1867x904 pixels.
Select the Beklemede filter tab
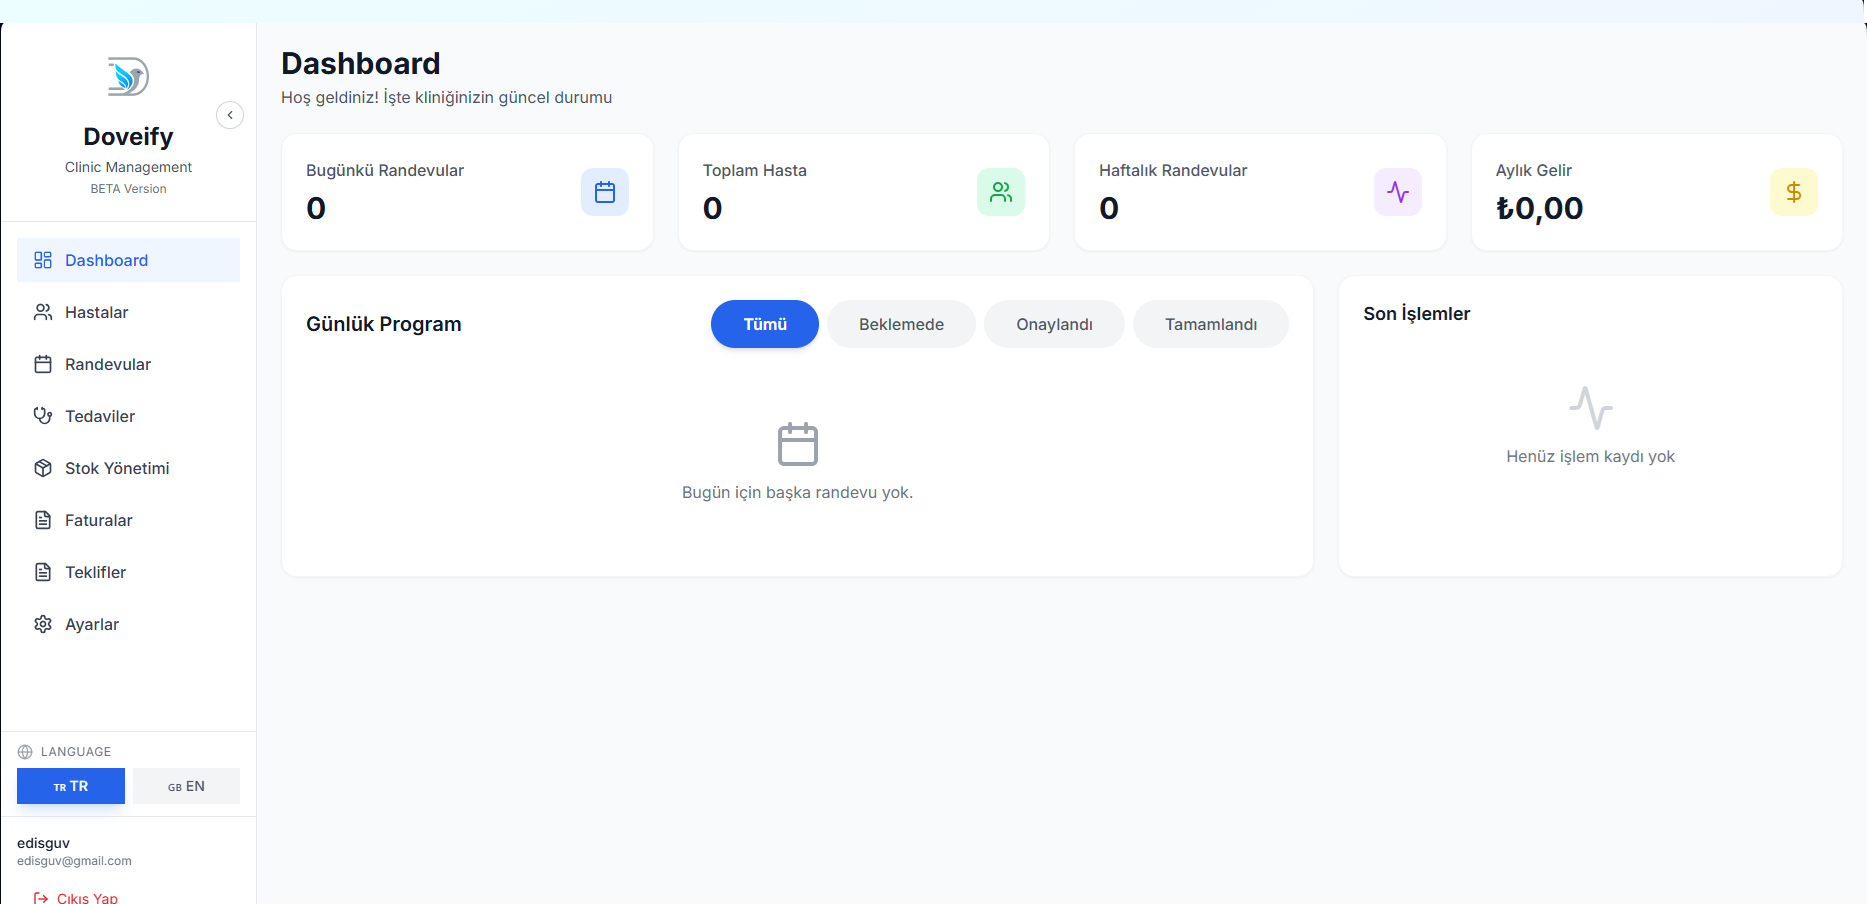[x=900, y=324]
